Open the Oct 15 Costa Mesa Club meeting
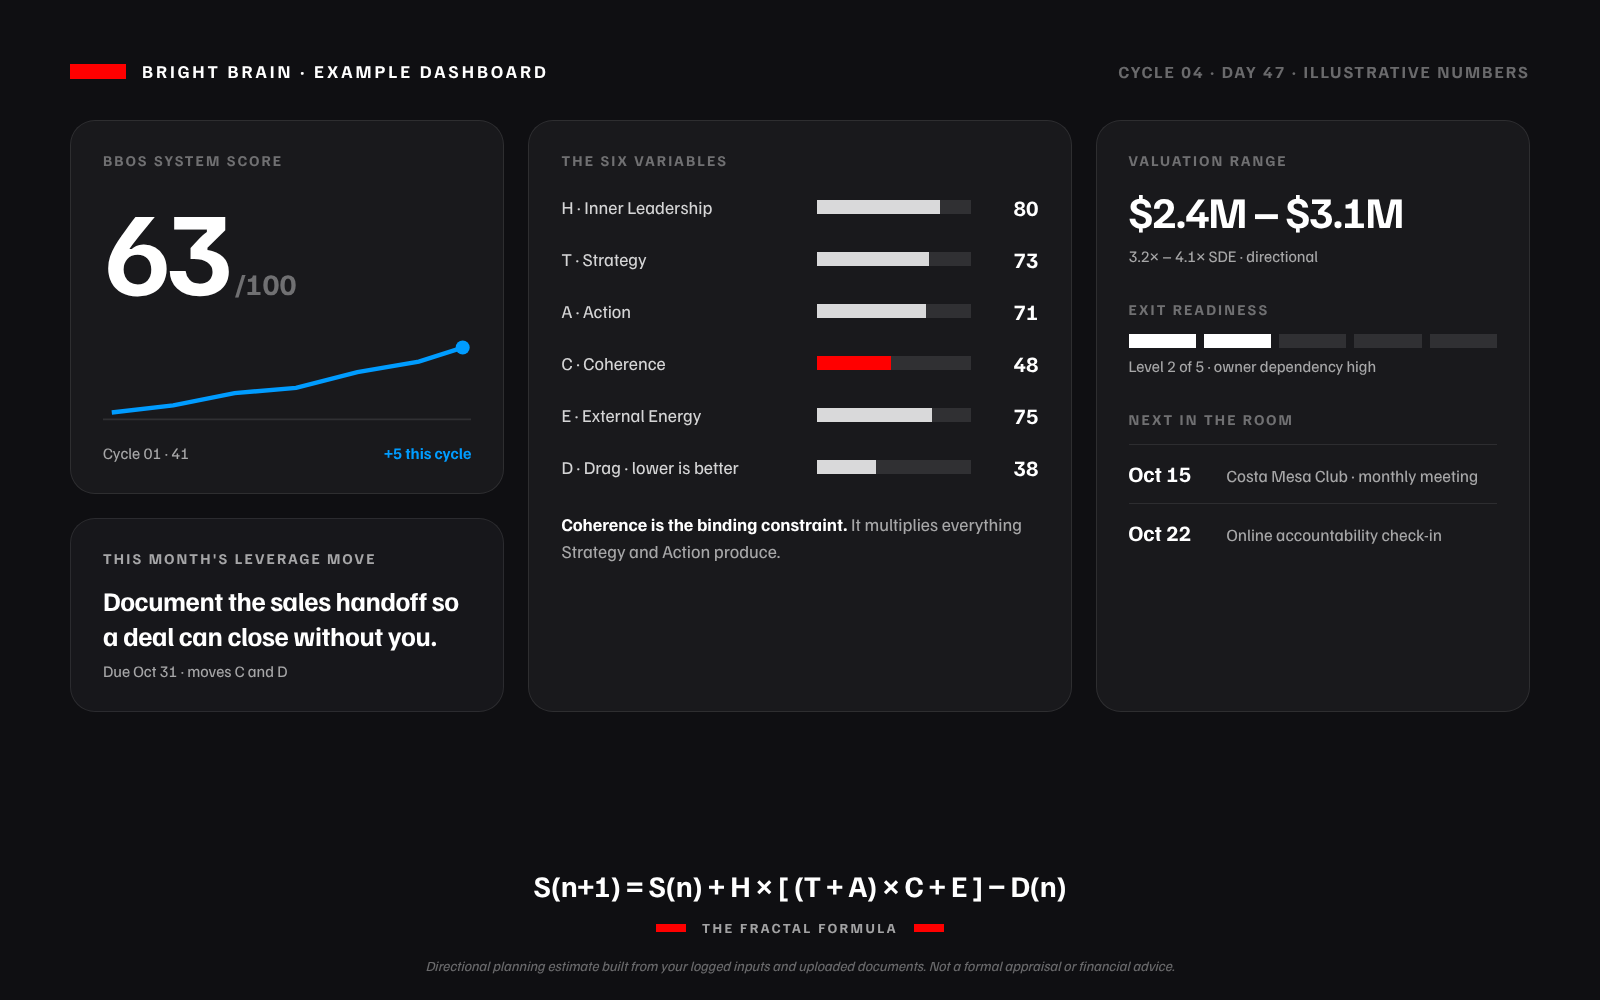The image size is (1600, 1000). click(1313, 476)
